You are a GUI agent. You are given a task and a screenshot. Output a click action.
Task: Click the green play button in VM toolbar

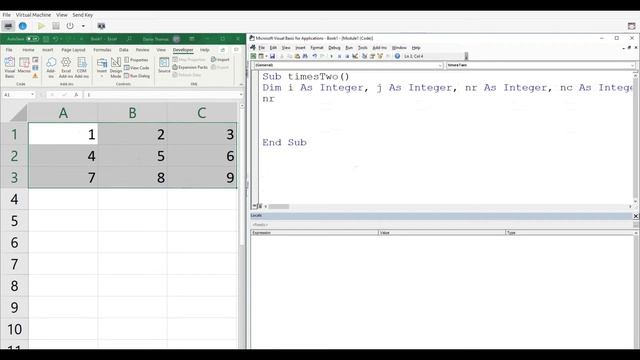[41, 26]
